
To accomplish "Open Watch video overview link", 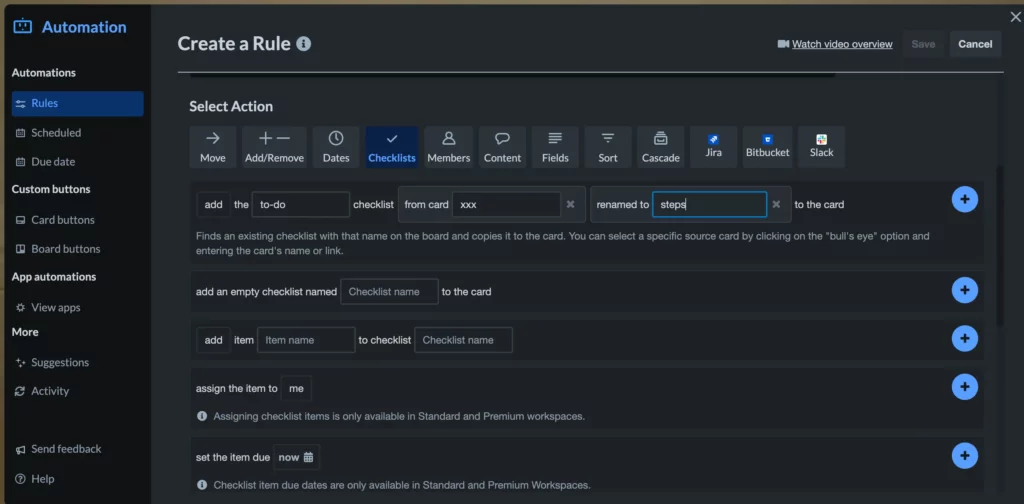I will tap(842, 44).
